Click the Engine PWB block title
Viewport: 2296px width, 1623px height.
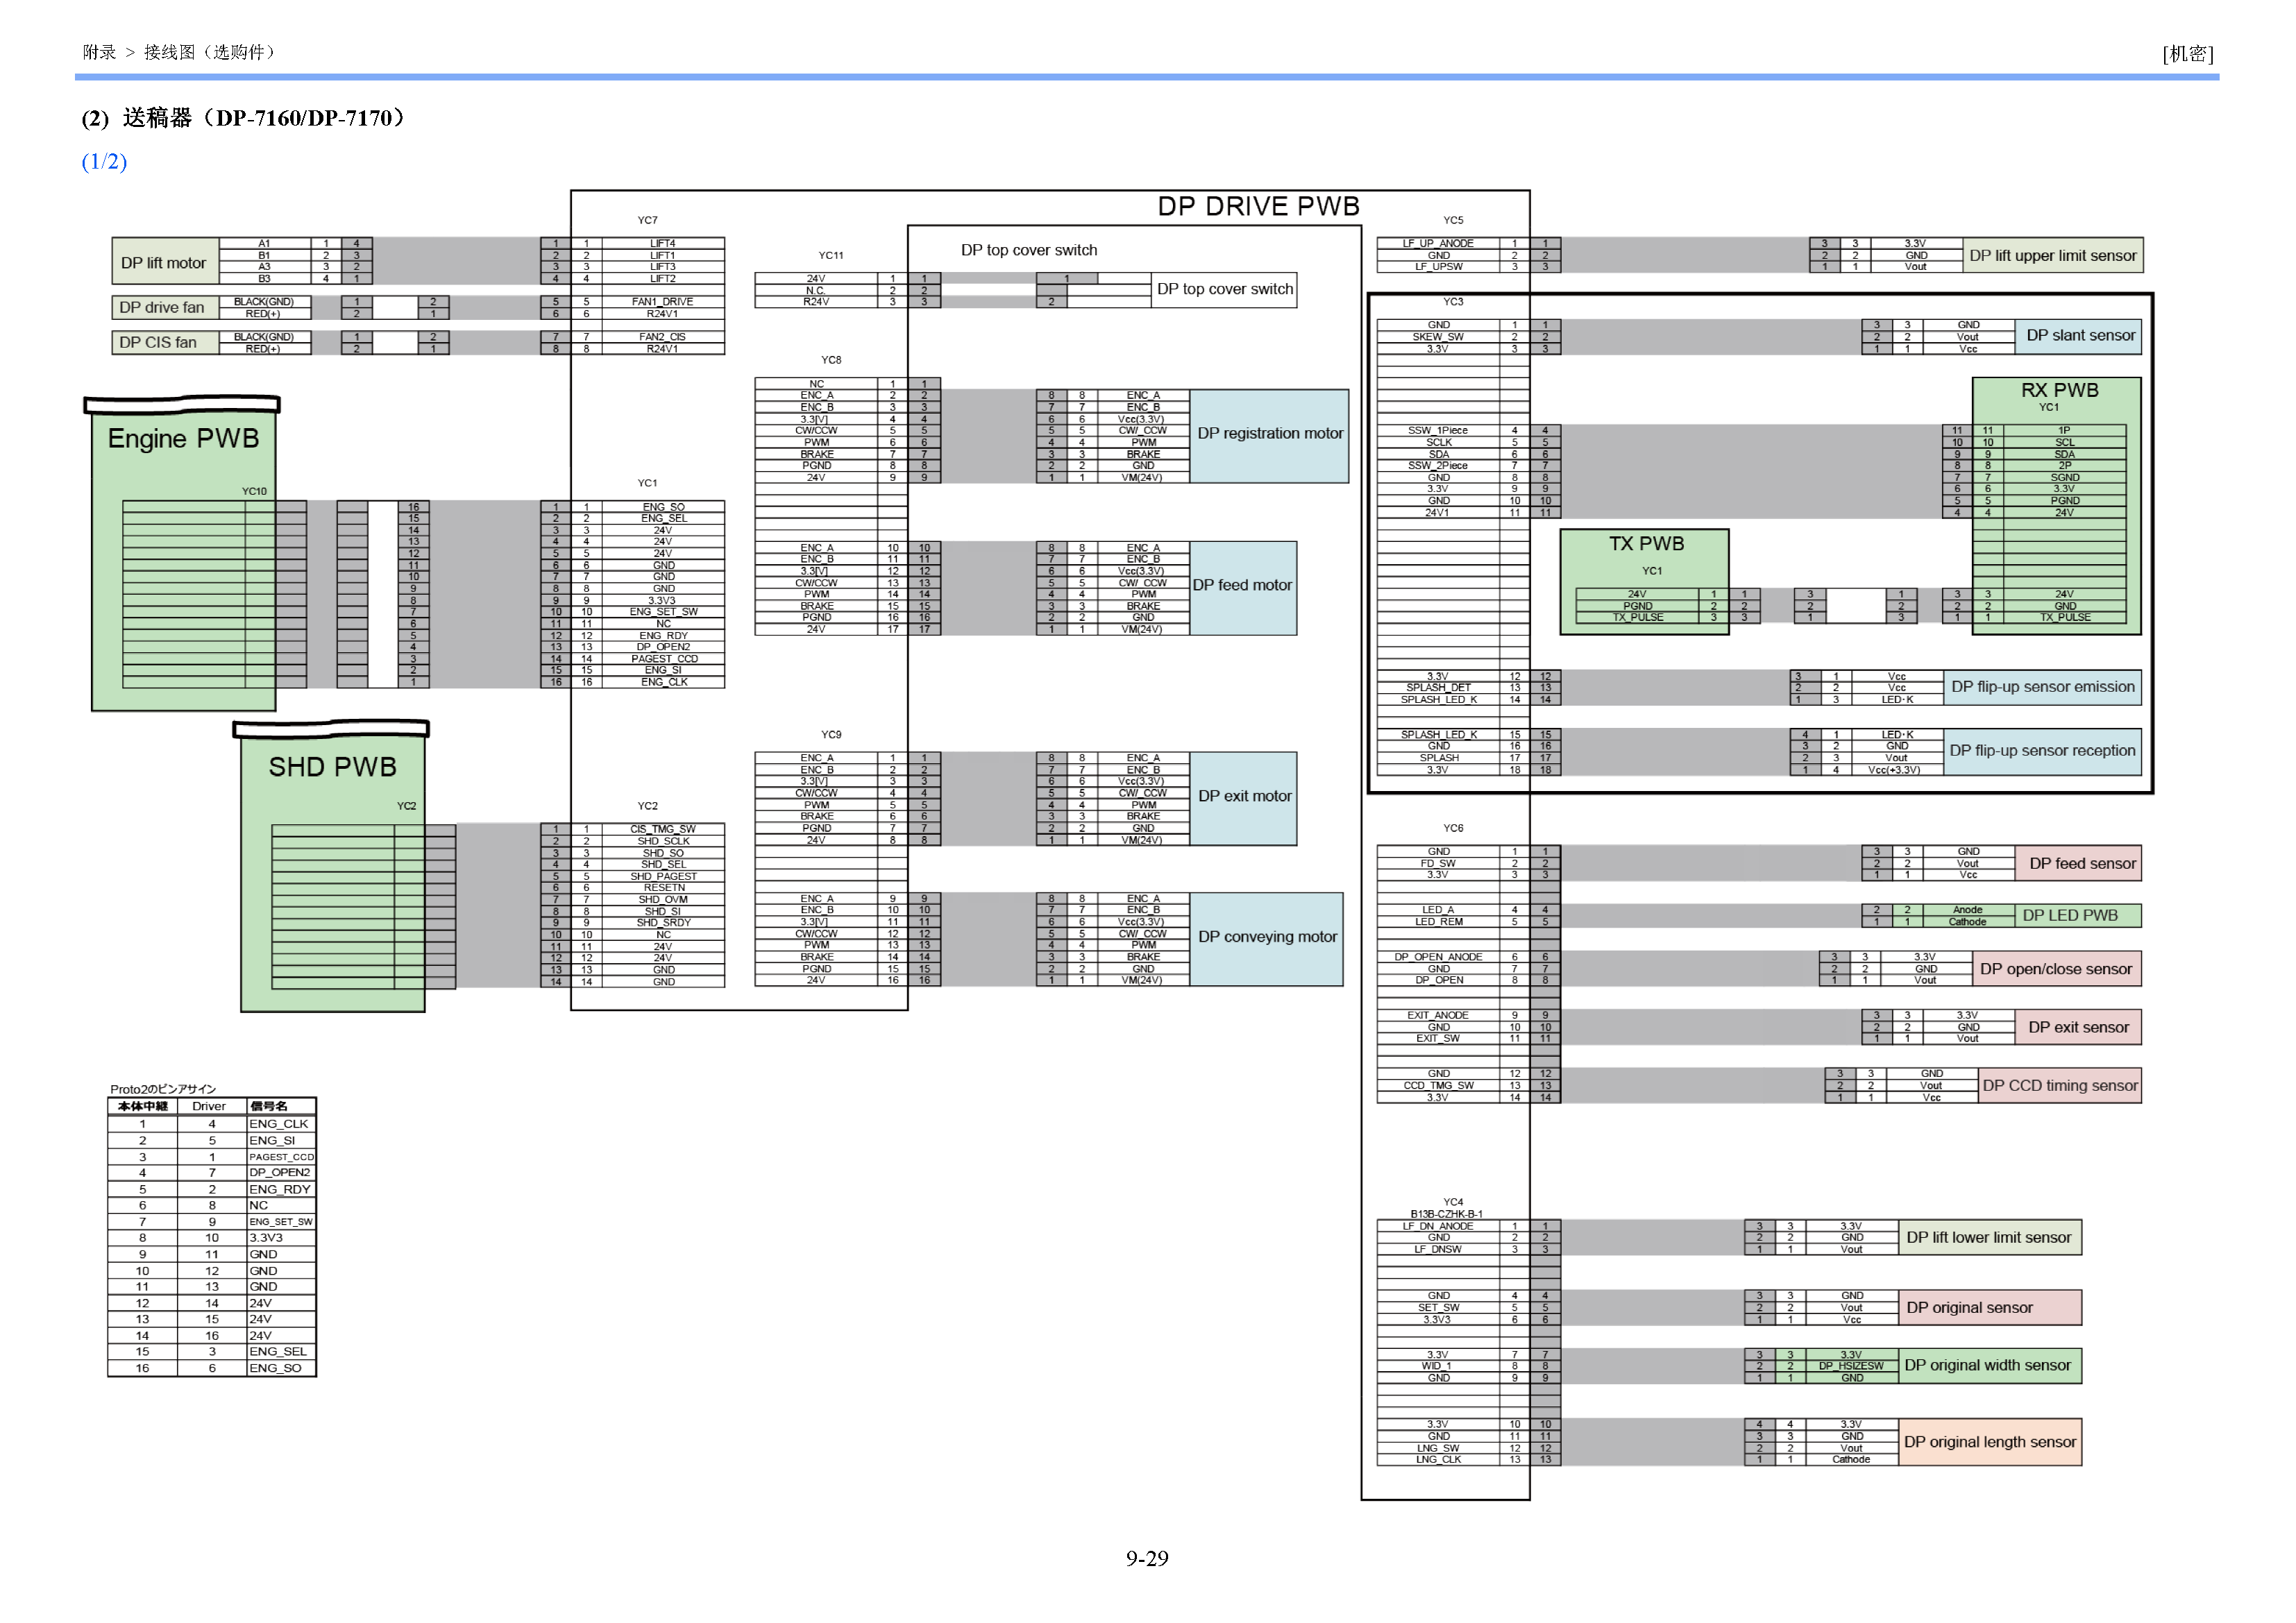click(x=183, y=438)
